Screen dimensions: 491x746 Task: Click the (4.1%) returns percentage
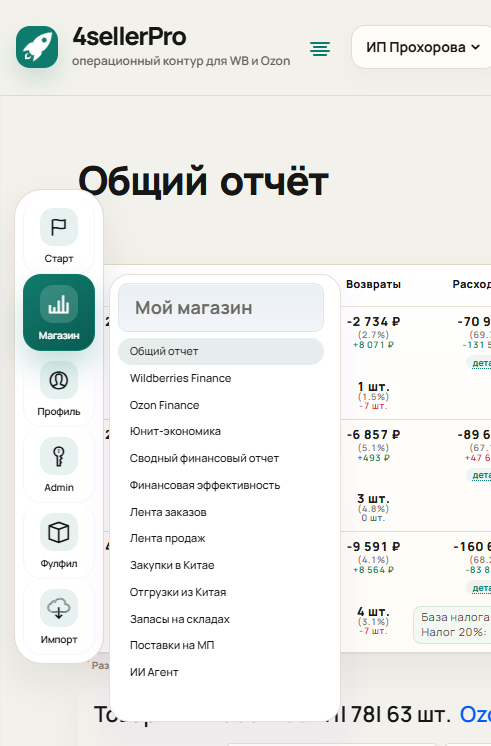coord(373,560)
